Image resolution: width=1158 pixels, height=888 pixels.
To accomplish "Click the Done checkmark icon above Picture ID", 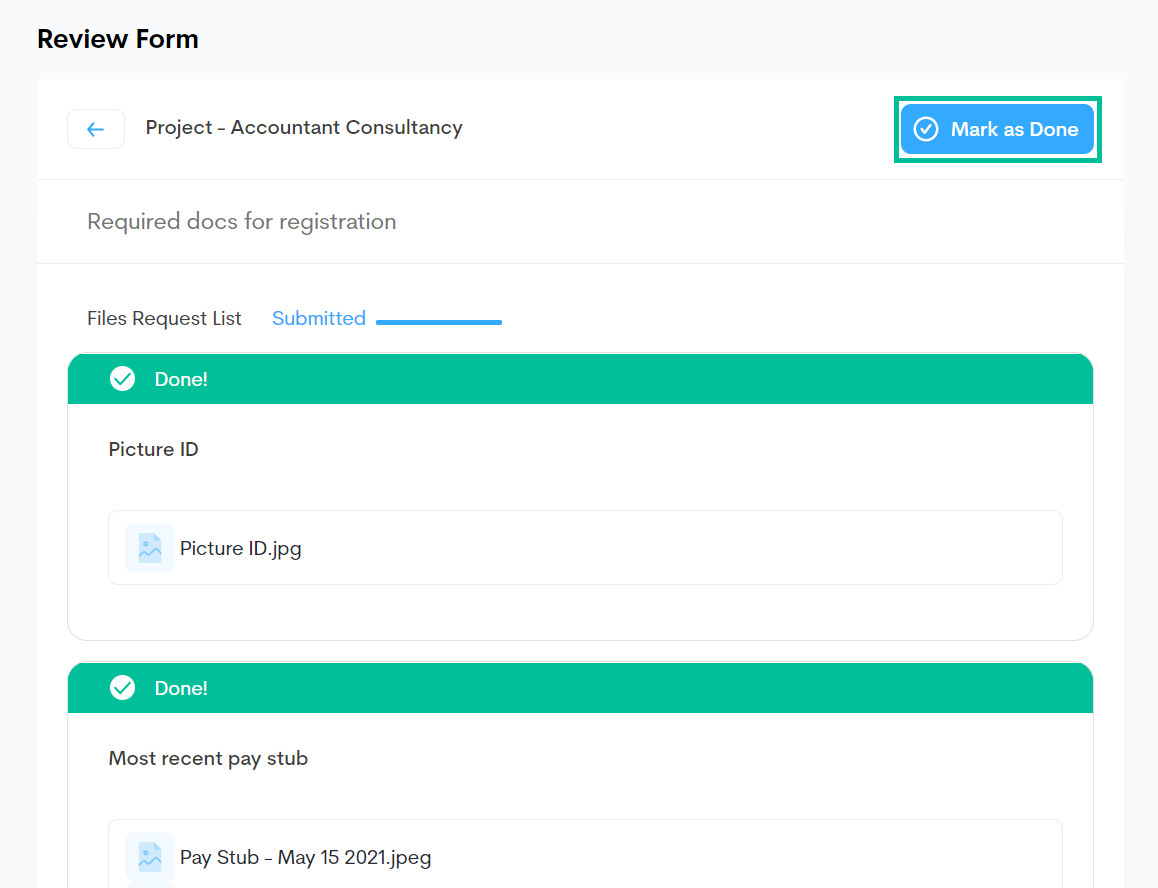I will click(122, 379).
